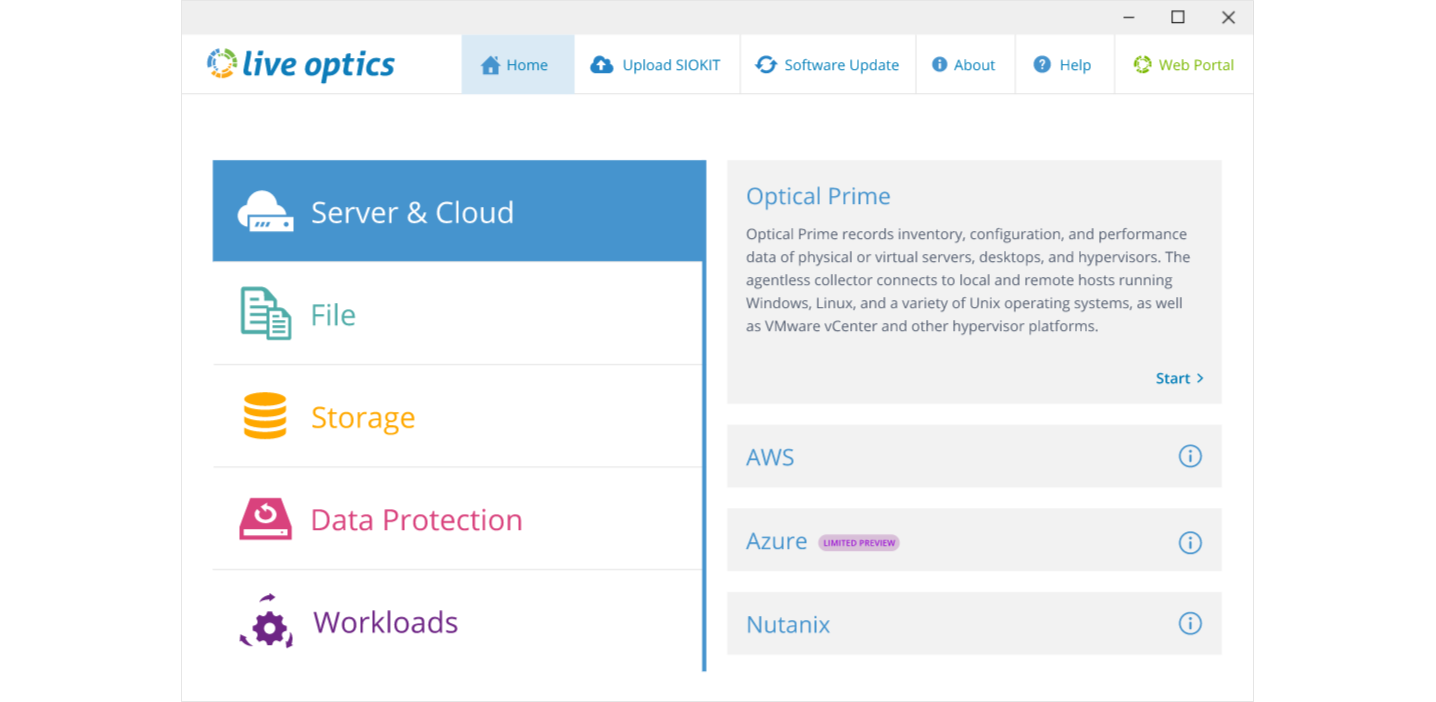Image resolution: width=1436 pixels, height=702 pixels.
Task: Click the Storage database stack icon
Action: coord(265,416)
